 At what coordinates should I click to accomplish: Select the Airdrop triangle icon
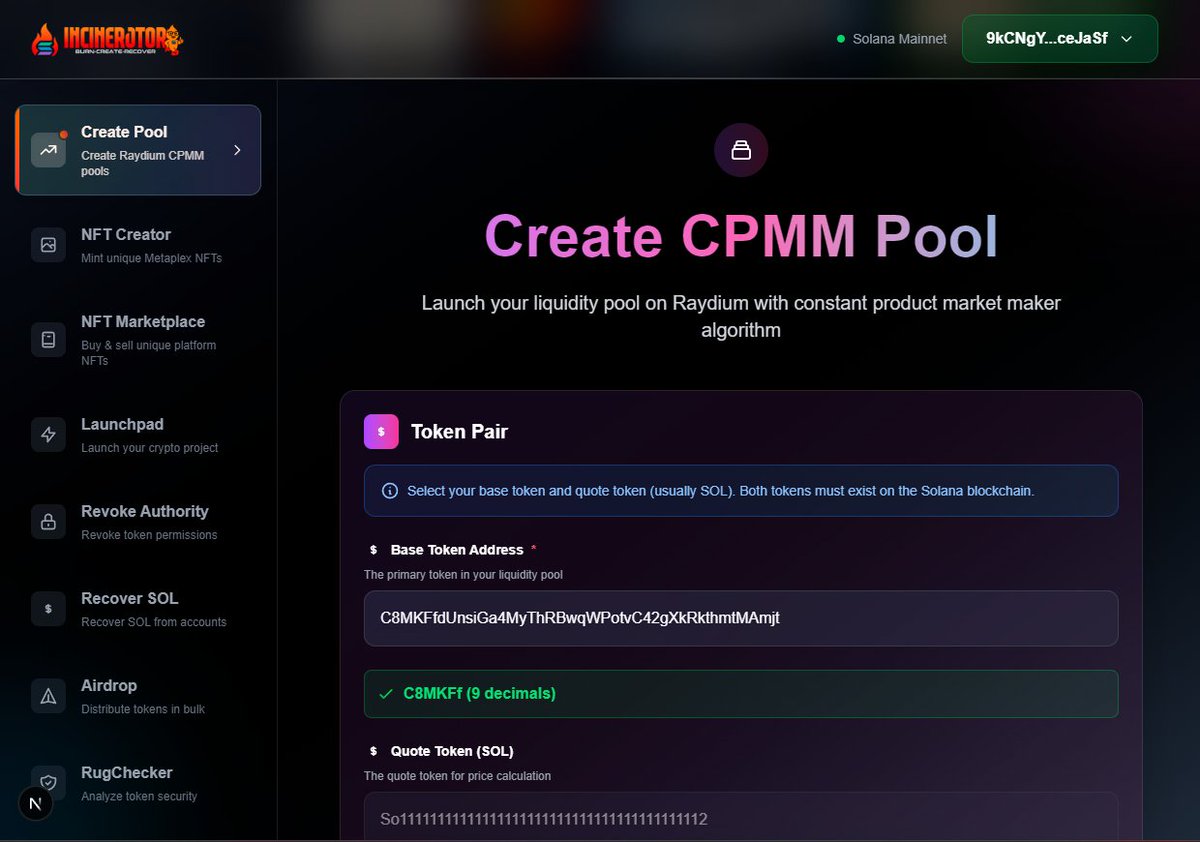click(47, 695)
